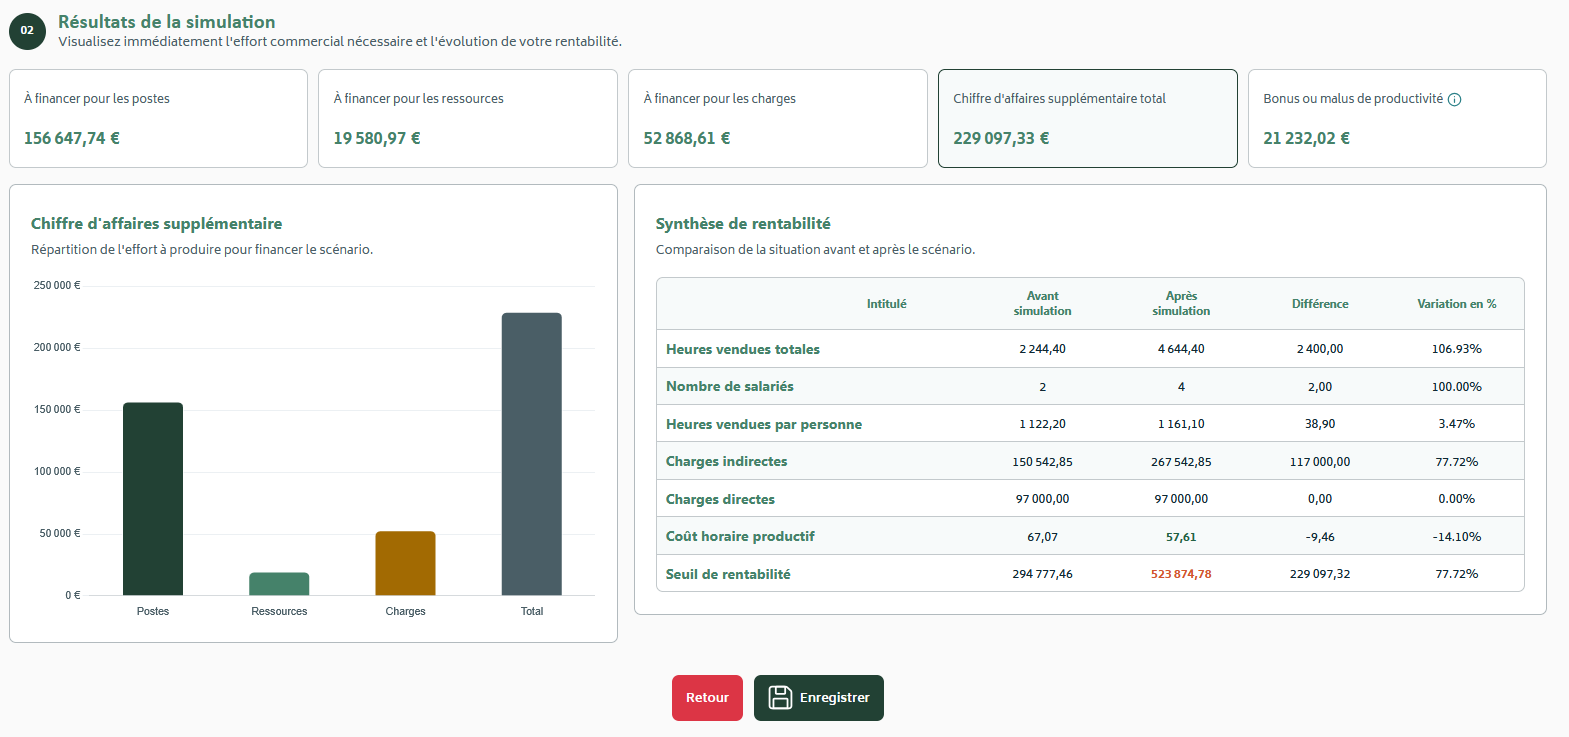
Task: Click the Différence column header
Action: [x=1320, y=304]
